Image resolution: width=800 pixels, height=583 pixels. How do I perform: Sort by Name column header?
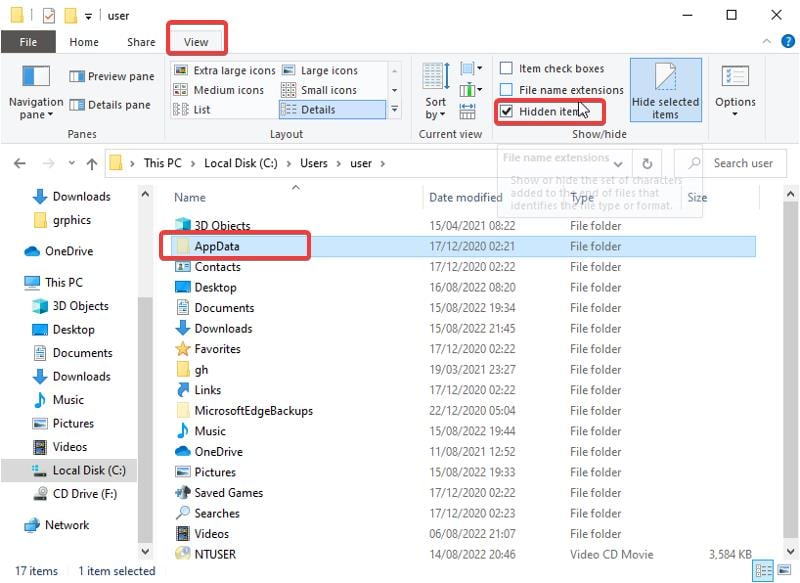(189, 197)
